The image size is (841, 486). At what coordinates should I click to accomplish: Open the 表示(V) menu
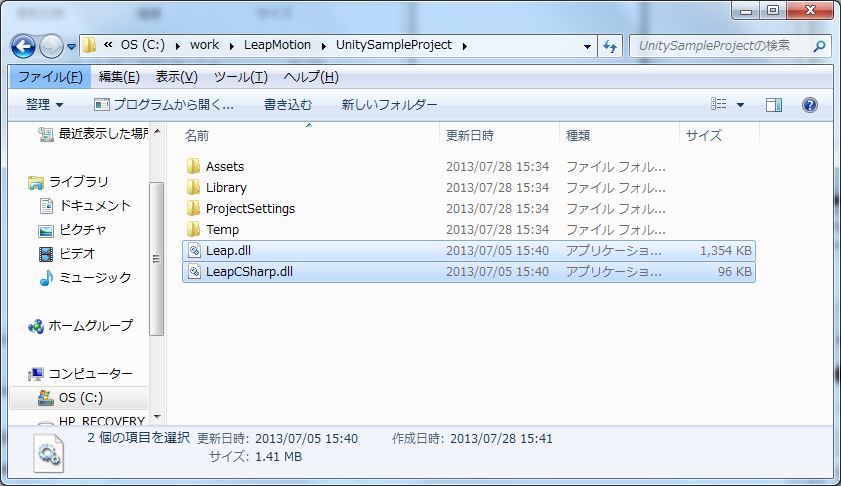(x=176, y=77)
